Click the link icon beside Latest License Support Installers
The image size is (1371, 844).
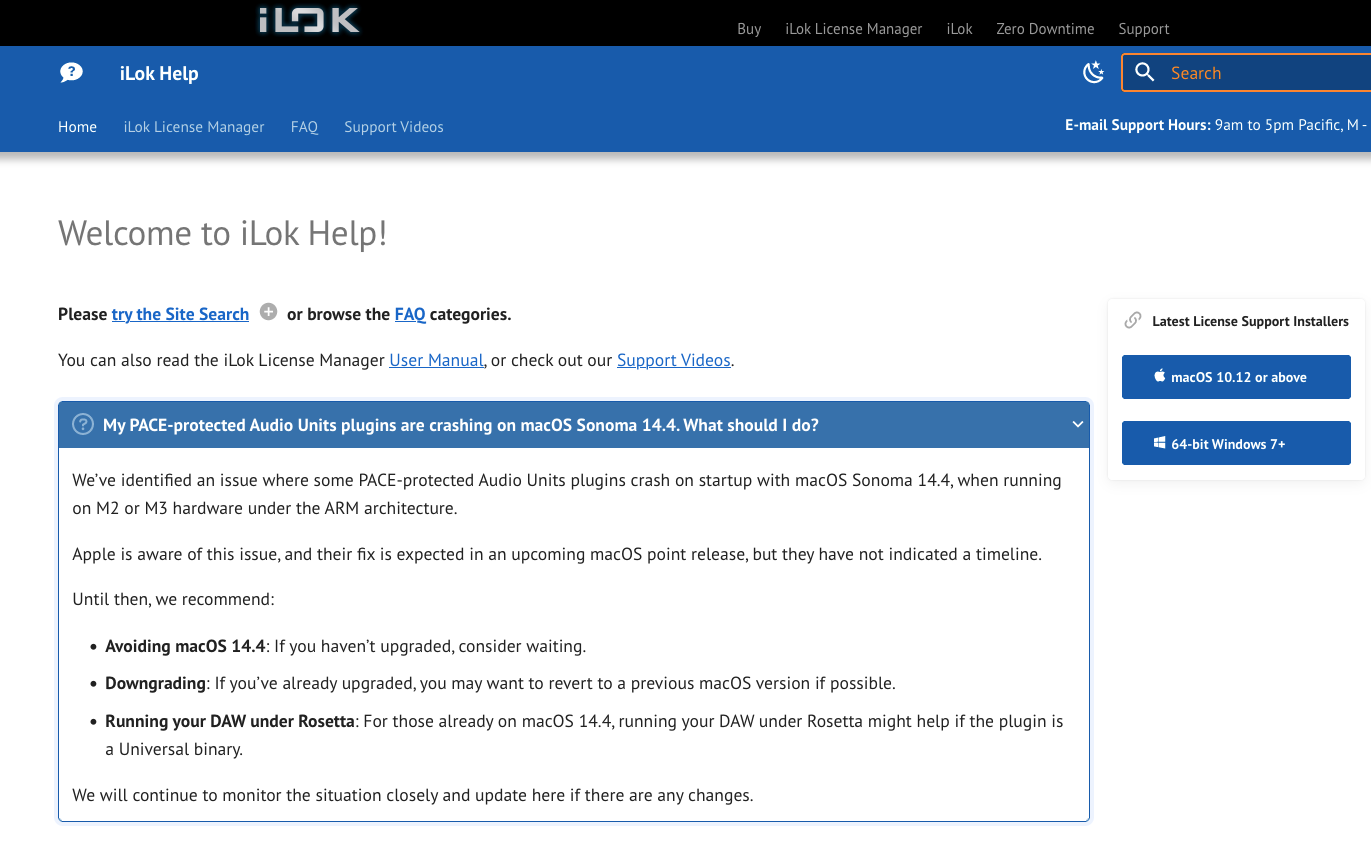1133,321
